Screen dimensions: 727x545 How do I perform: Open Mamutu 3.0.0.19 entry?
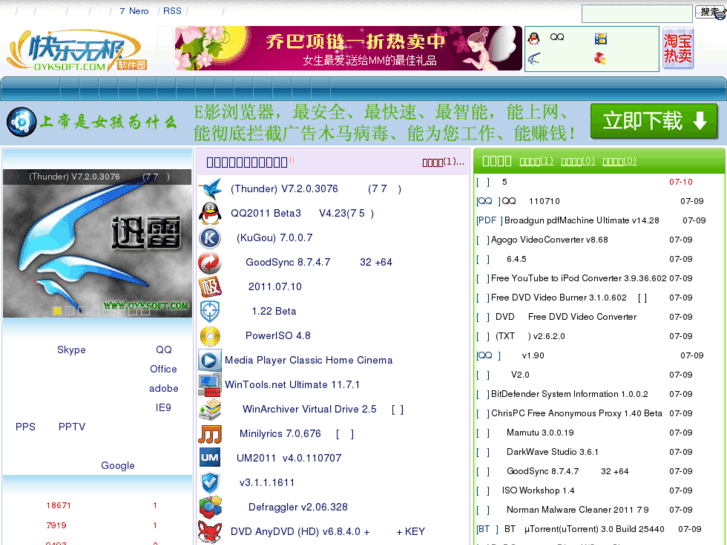point(540,433)
